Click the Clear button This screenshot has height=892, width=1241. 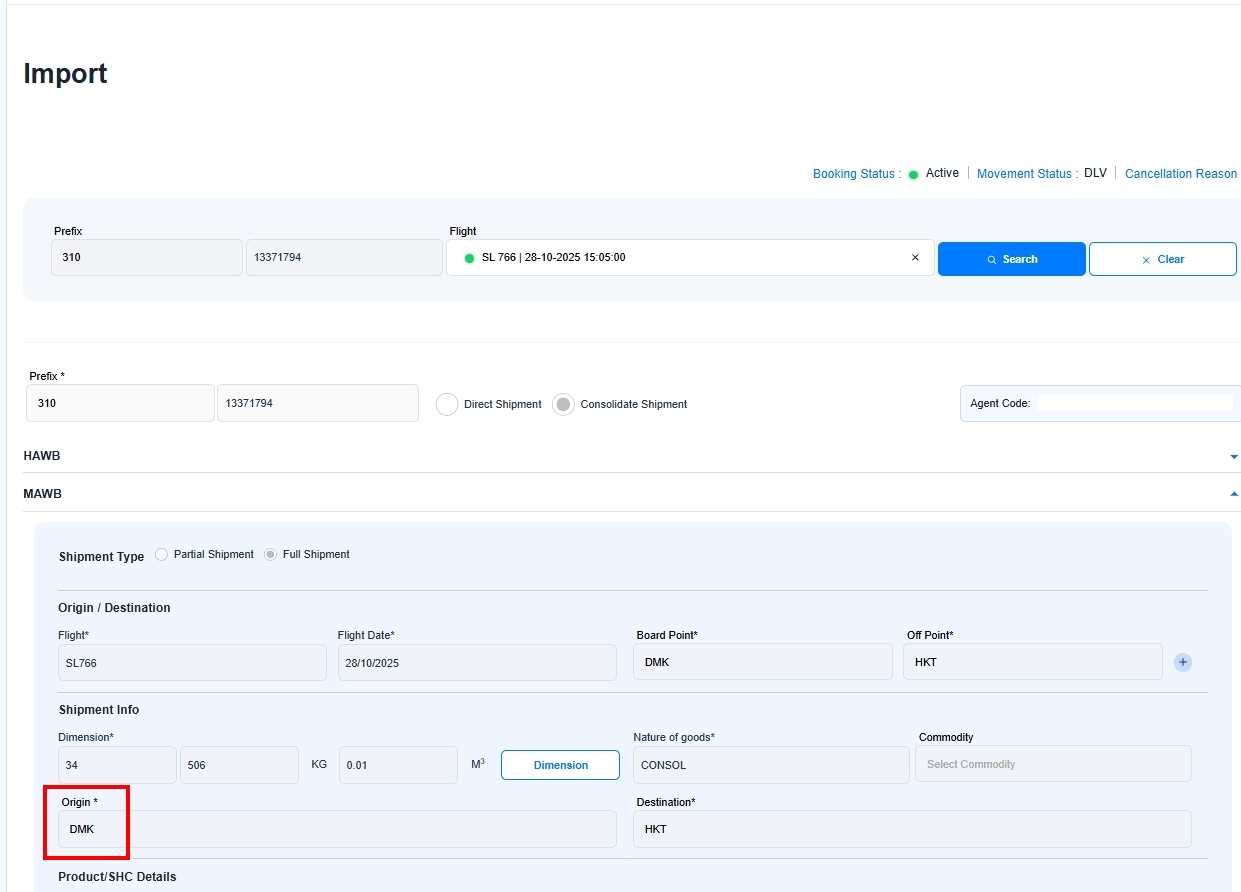(x=1162, y=259)
